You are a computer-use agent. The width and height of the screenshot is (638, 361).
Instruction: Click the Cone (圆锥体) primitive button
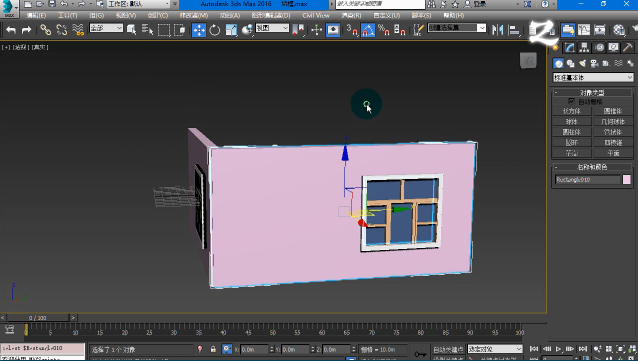tap(613, 111)
